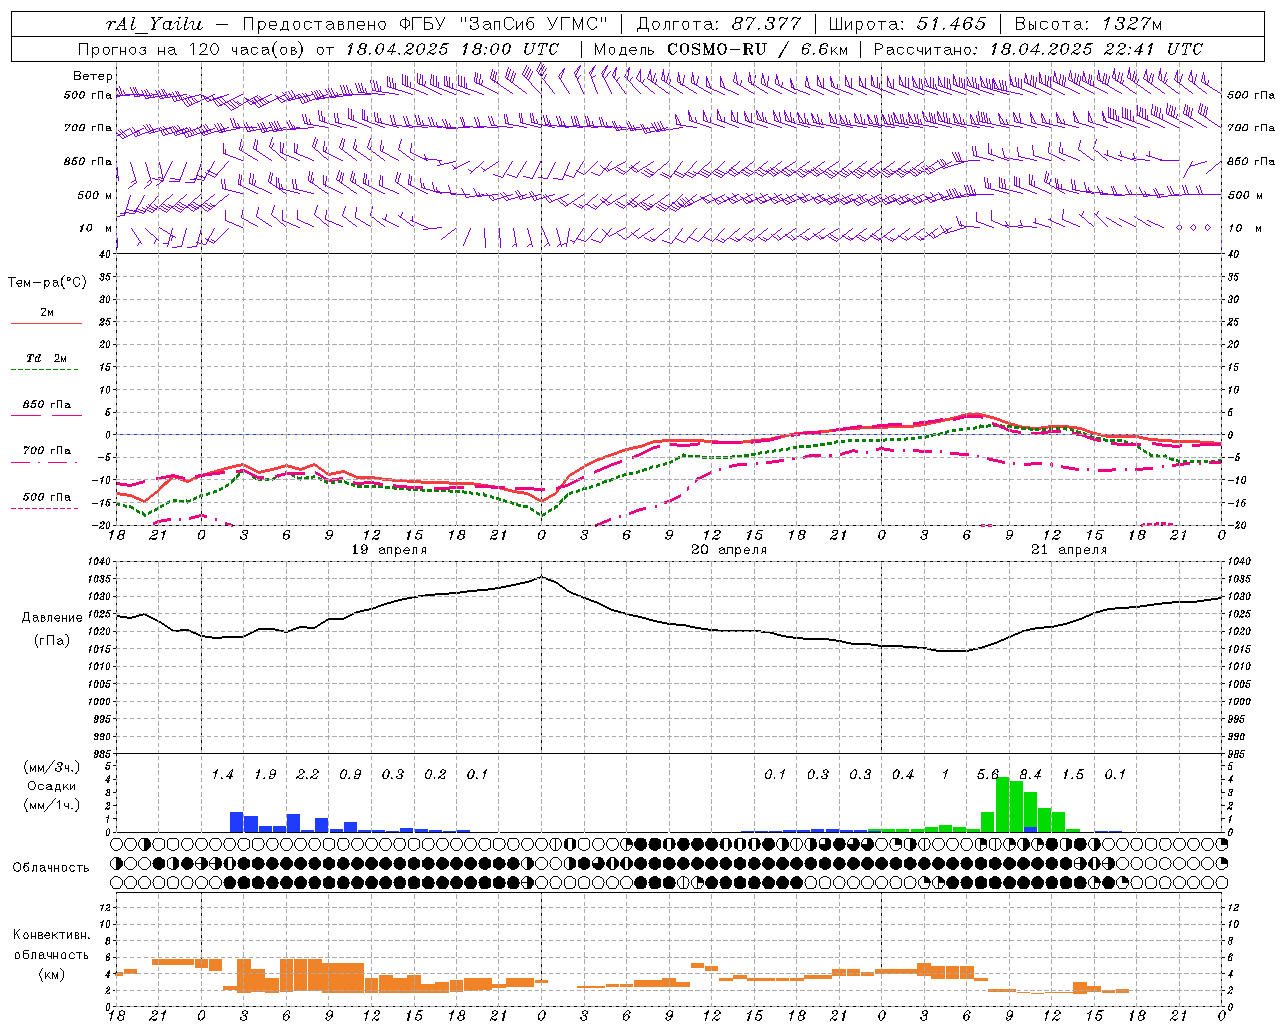This screenshot has width=1280, height=1024.
Task: Click the 1.4 precipitation total value
Action: pos(222,775)
